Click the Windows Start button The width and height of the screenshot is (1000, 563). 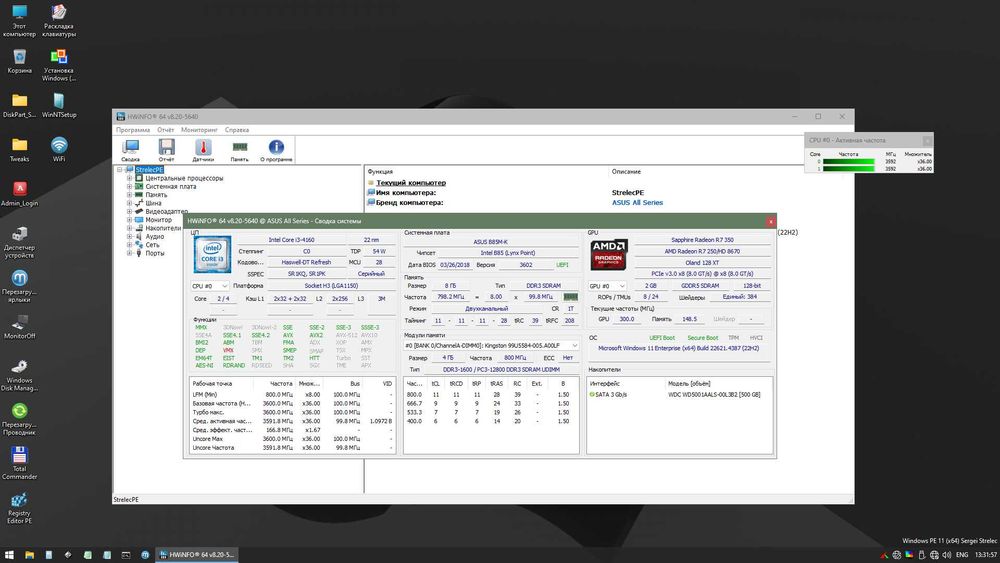pos(10,555)
